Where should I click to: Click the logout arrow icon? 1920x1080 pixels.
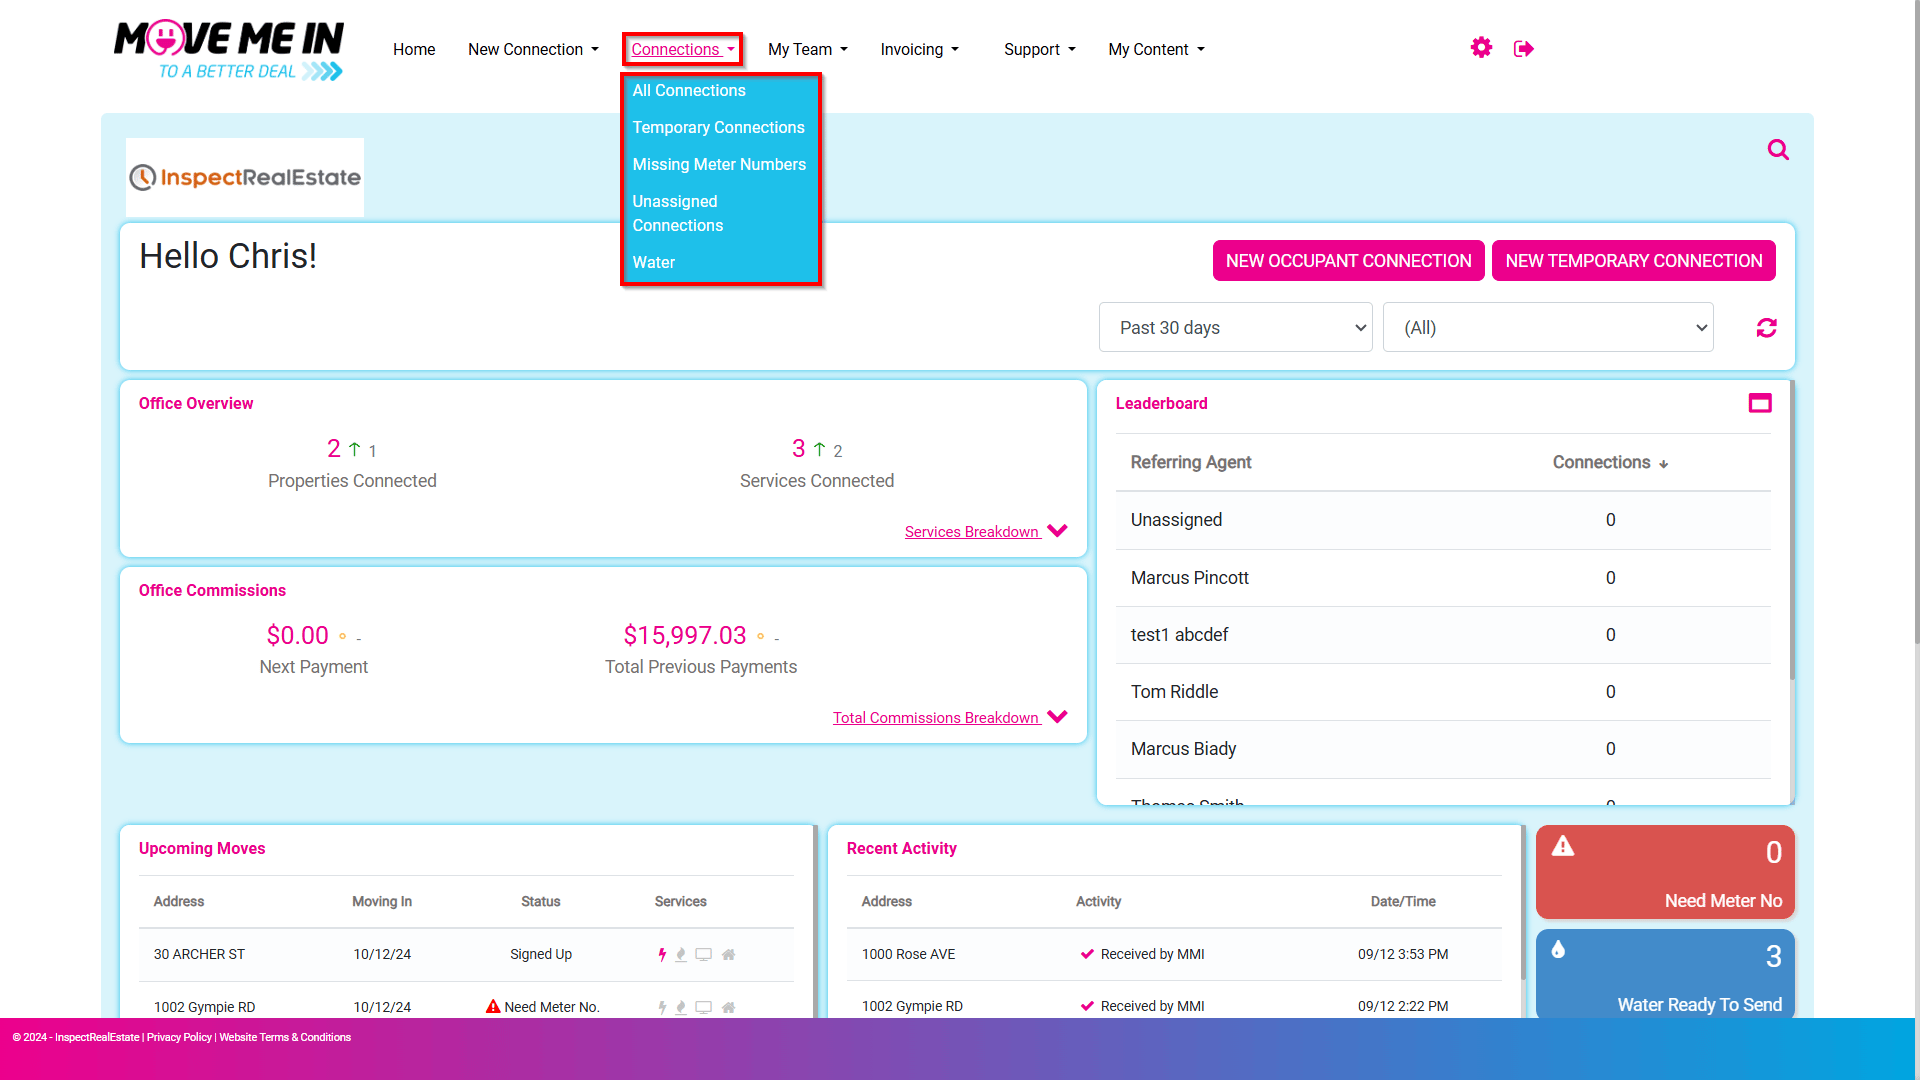click(1524, 48)
